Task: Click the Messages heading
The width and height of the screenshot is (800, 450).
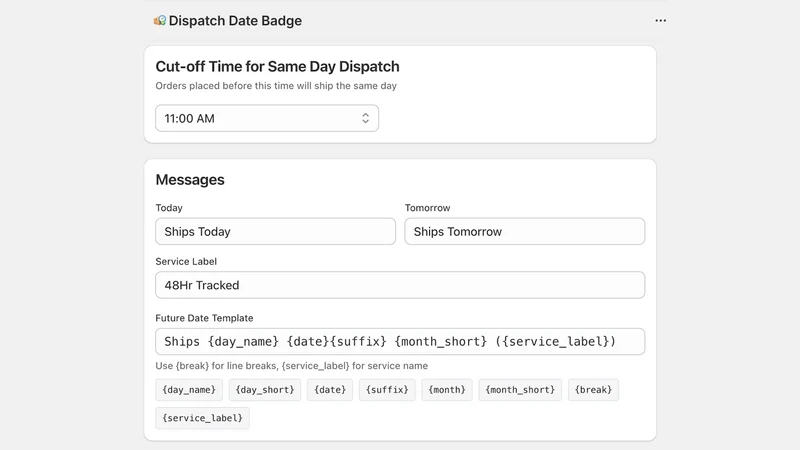Action: click(190, 180)
